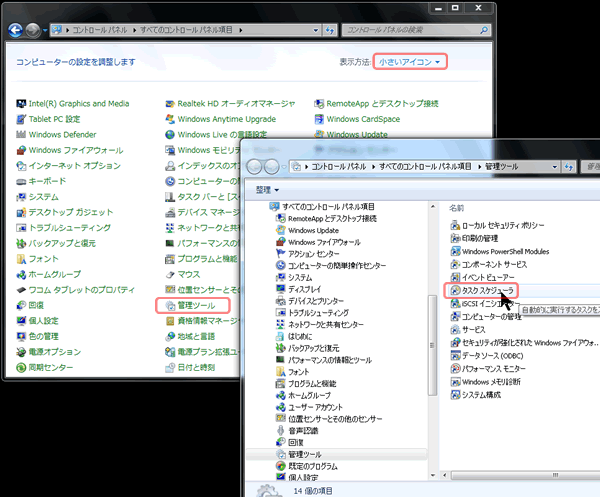This screenshot has height=497, width=600.
Task: Open the マウス icon in Control Panel
Action: coord(170,274)
